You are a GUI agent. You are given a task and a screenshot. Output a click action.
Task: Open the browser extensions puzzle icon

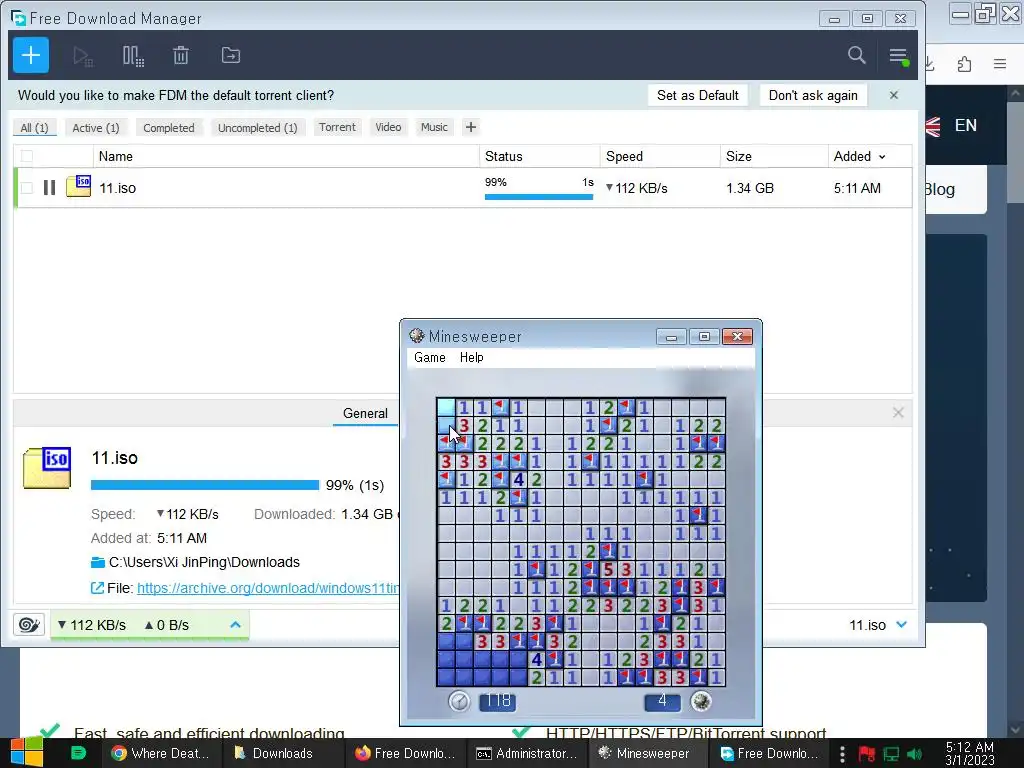coord(965,63)
